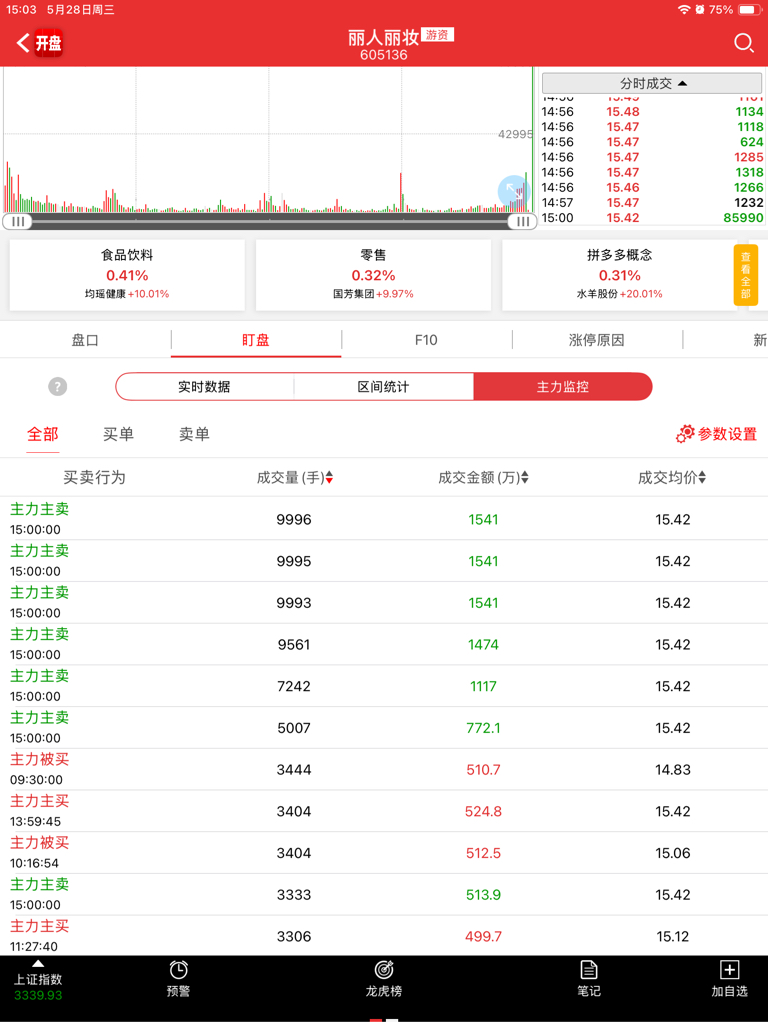Sort by 成交量 (手) column
The height and width of the screenshot is (1024, 768).
pos(295,477)
